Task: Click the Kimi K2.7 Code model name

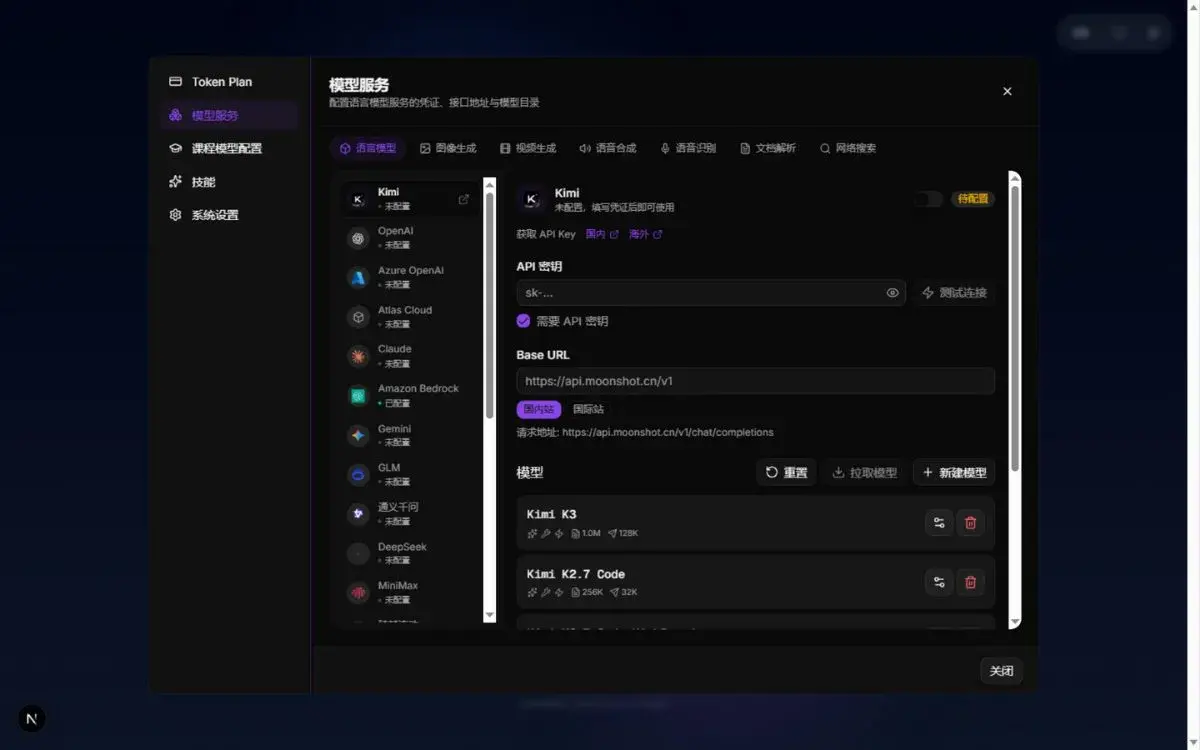Action: (x=576, y=574)
